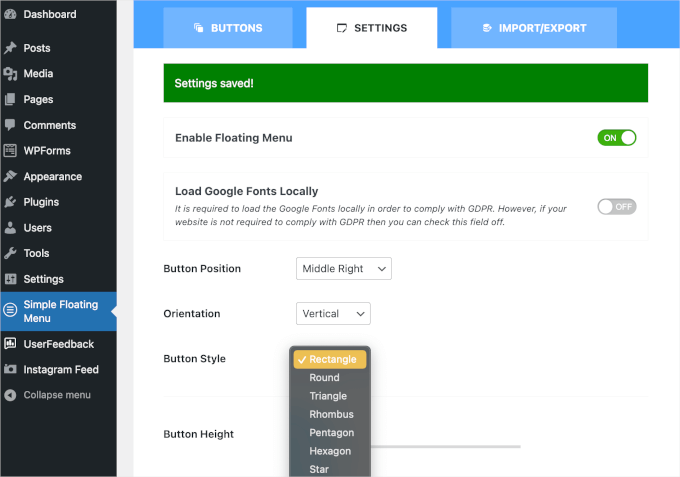Click the Button Height label
The image size is (680, 477).
(x=199, y=434)
